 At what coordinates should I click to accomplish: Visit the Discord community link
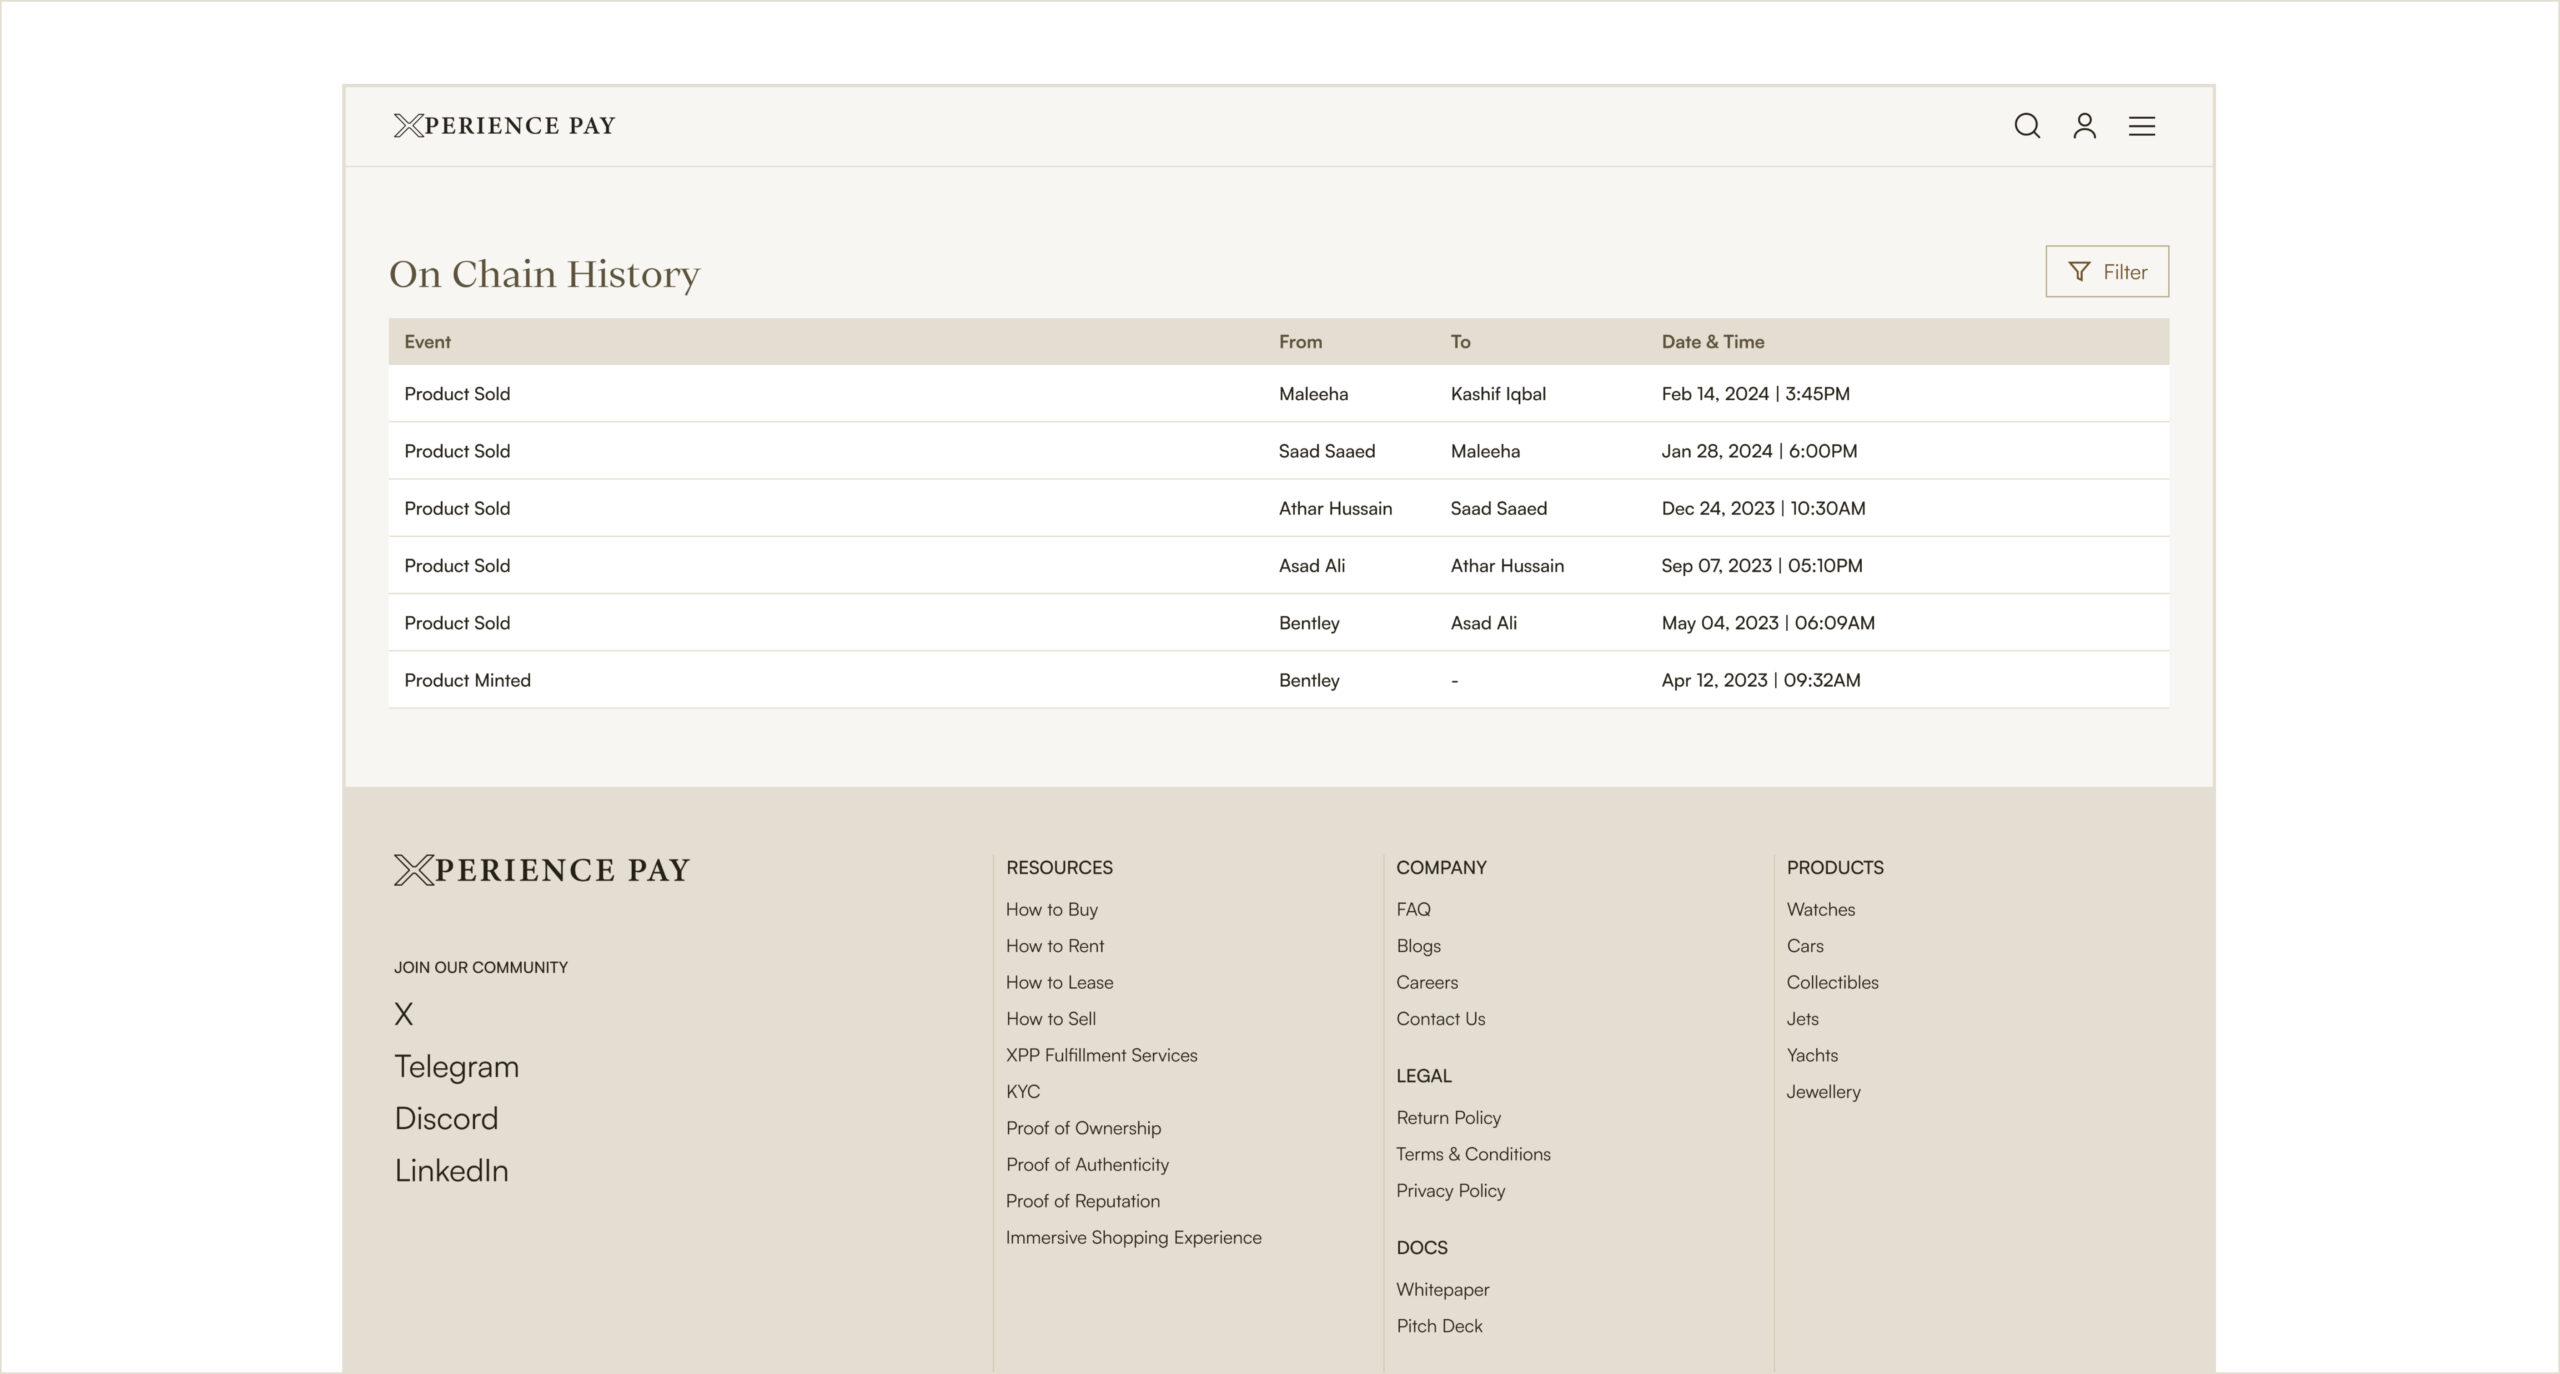446,1119
